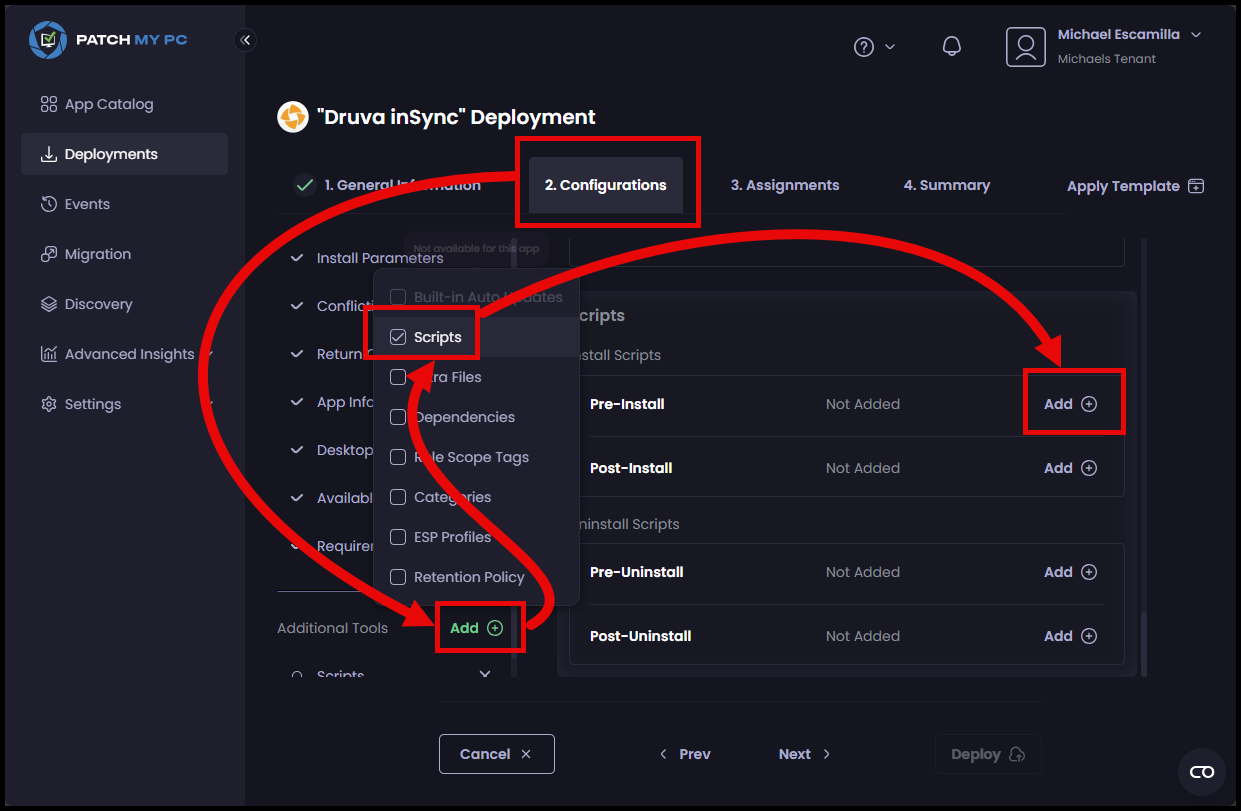Click the Advanced Insights chart icon
This screenshot has width=1241, height=811.
48,354
